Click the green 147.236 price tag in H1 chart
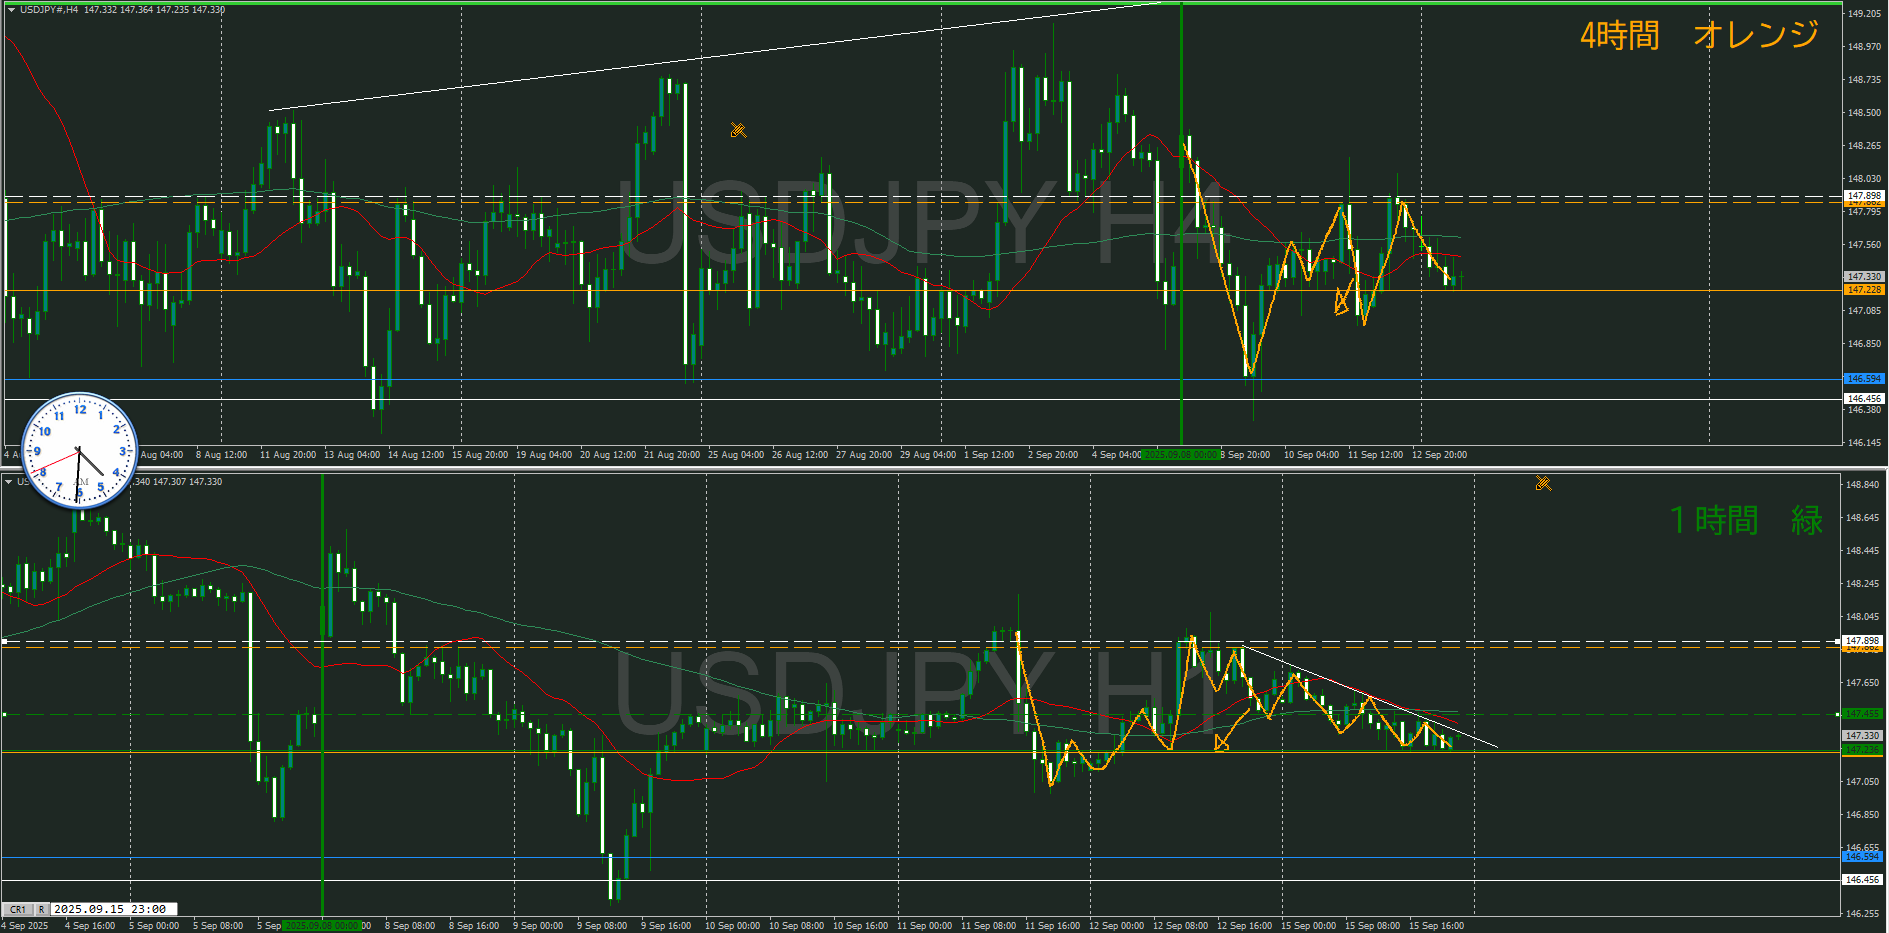The image size is (1889, 933). [x=1863, y=749]
